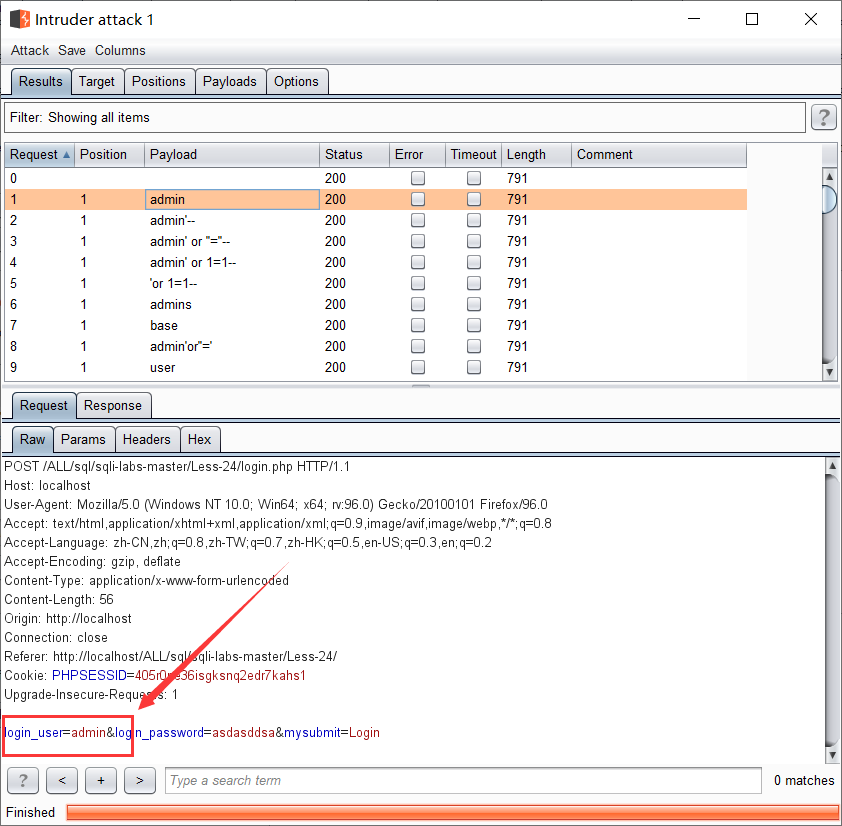Sort by the Status column header
The image size is (842, 826).
354,155
